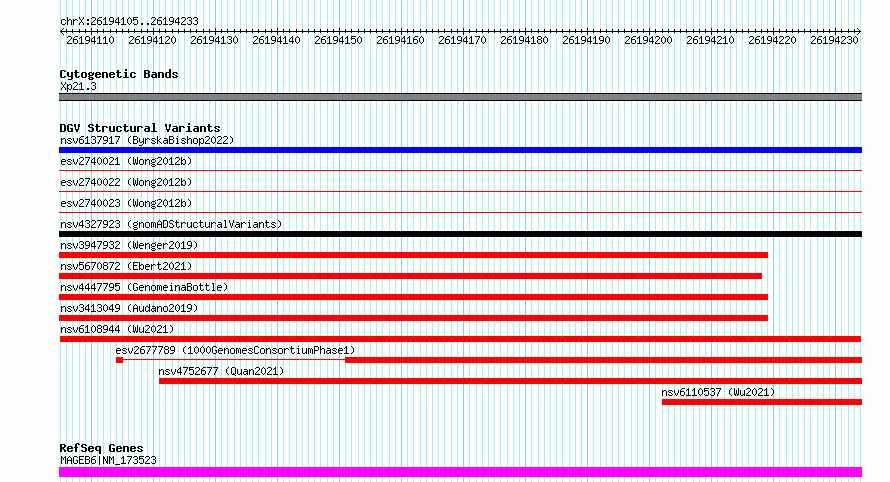Click ruler position 26194120
The width and height of the screenshot is (890, 482).
pyautogui.click(x=152, y=40)
